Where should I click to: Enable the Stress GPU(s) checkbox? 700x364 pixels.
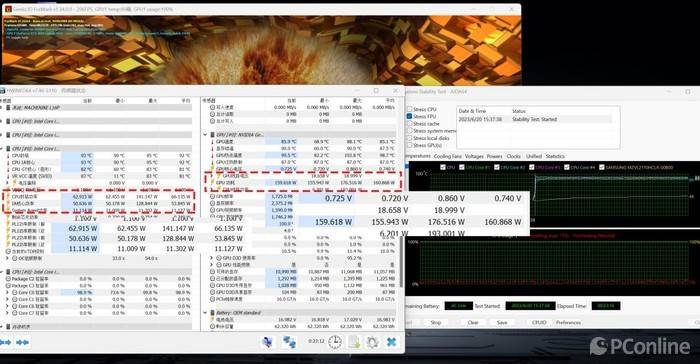(409, 145)
